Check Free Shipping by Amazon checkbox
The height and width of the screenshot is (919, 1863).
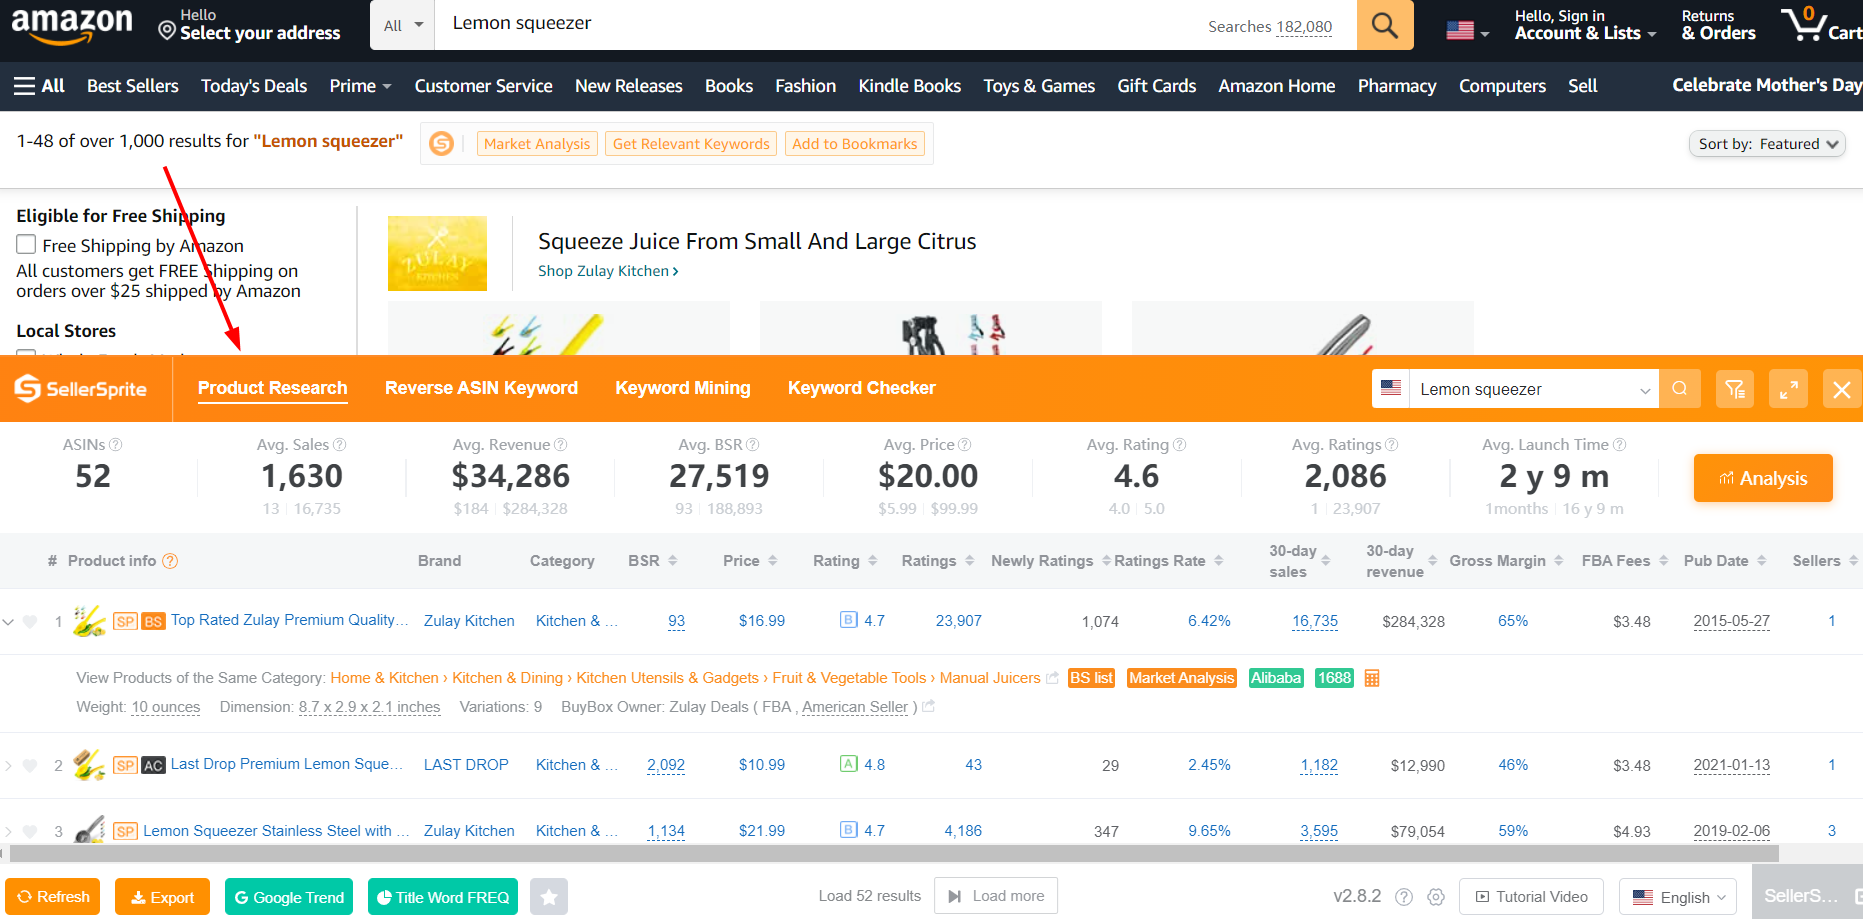26,245
